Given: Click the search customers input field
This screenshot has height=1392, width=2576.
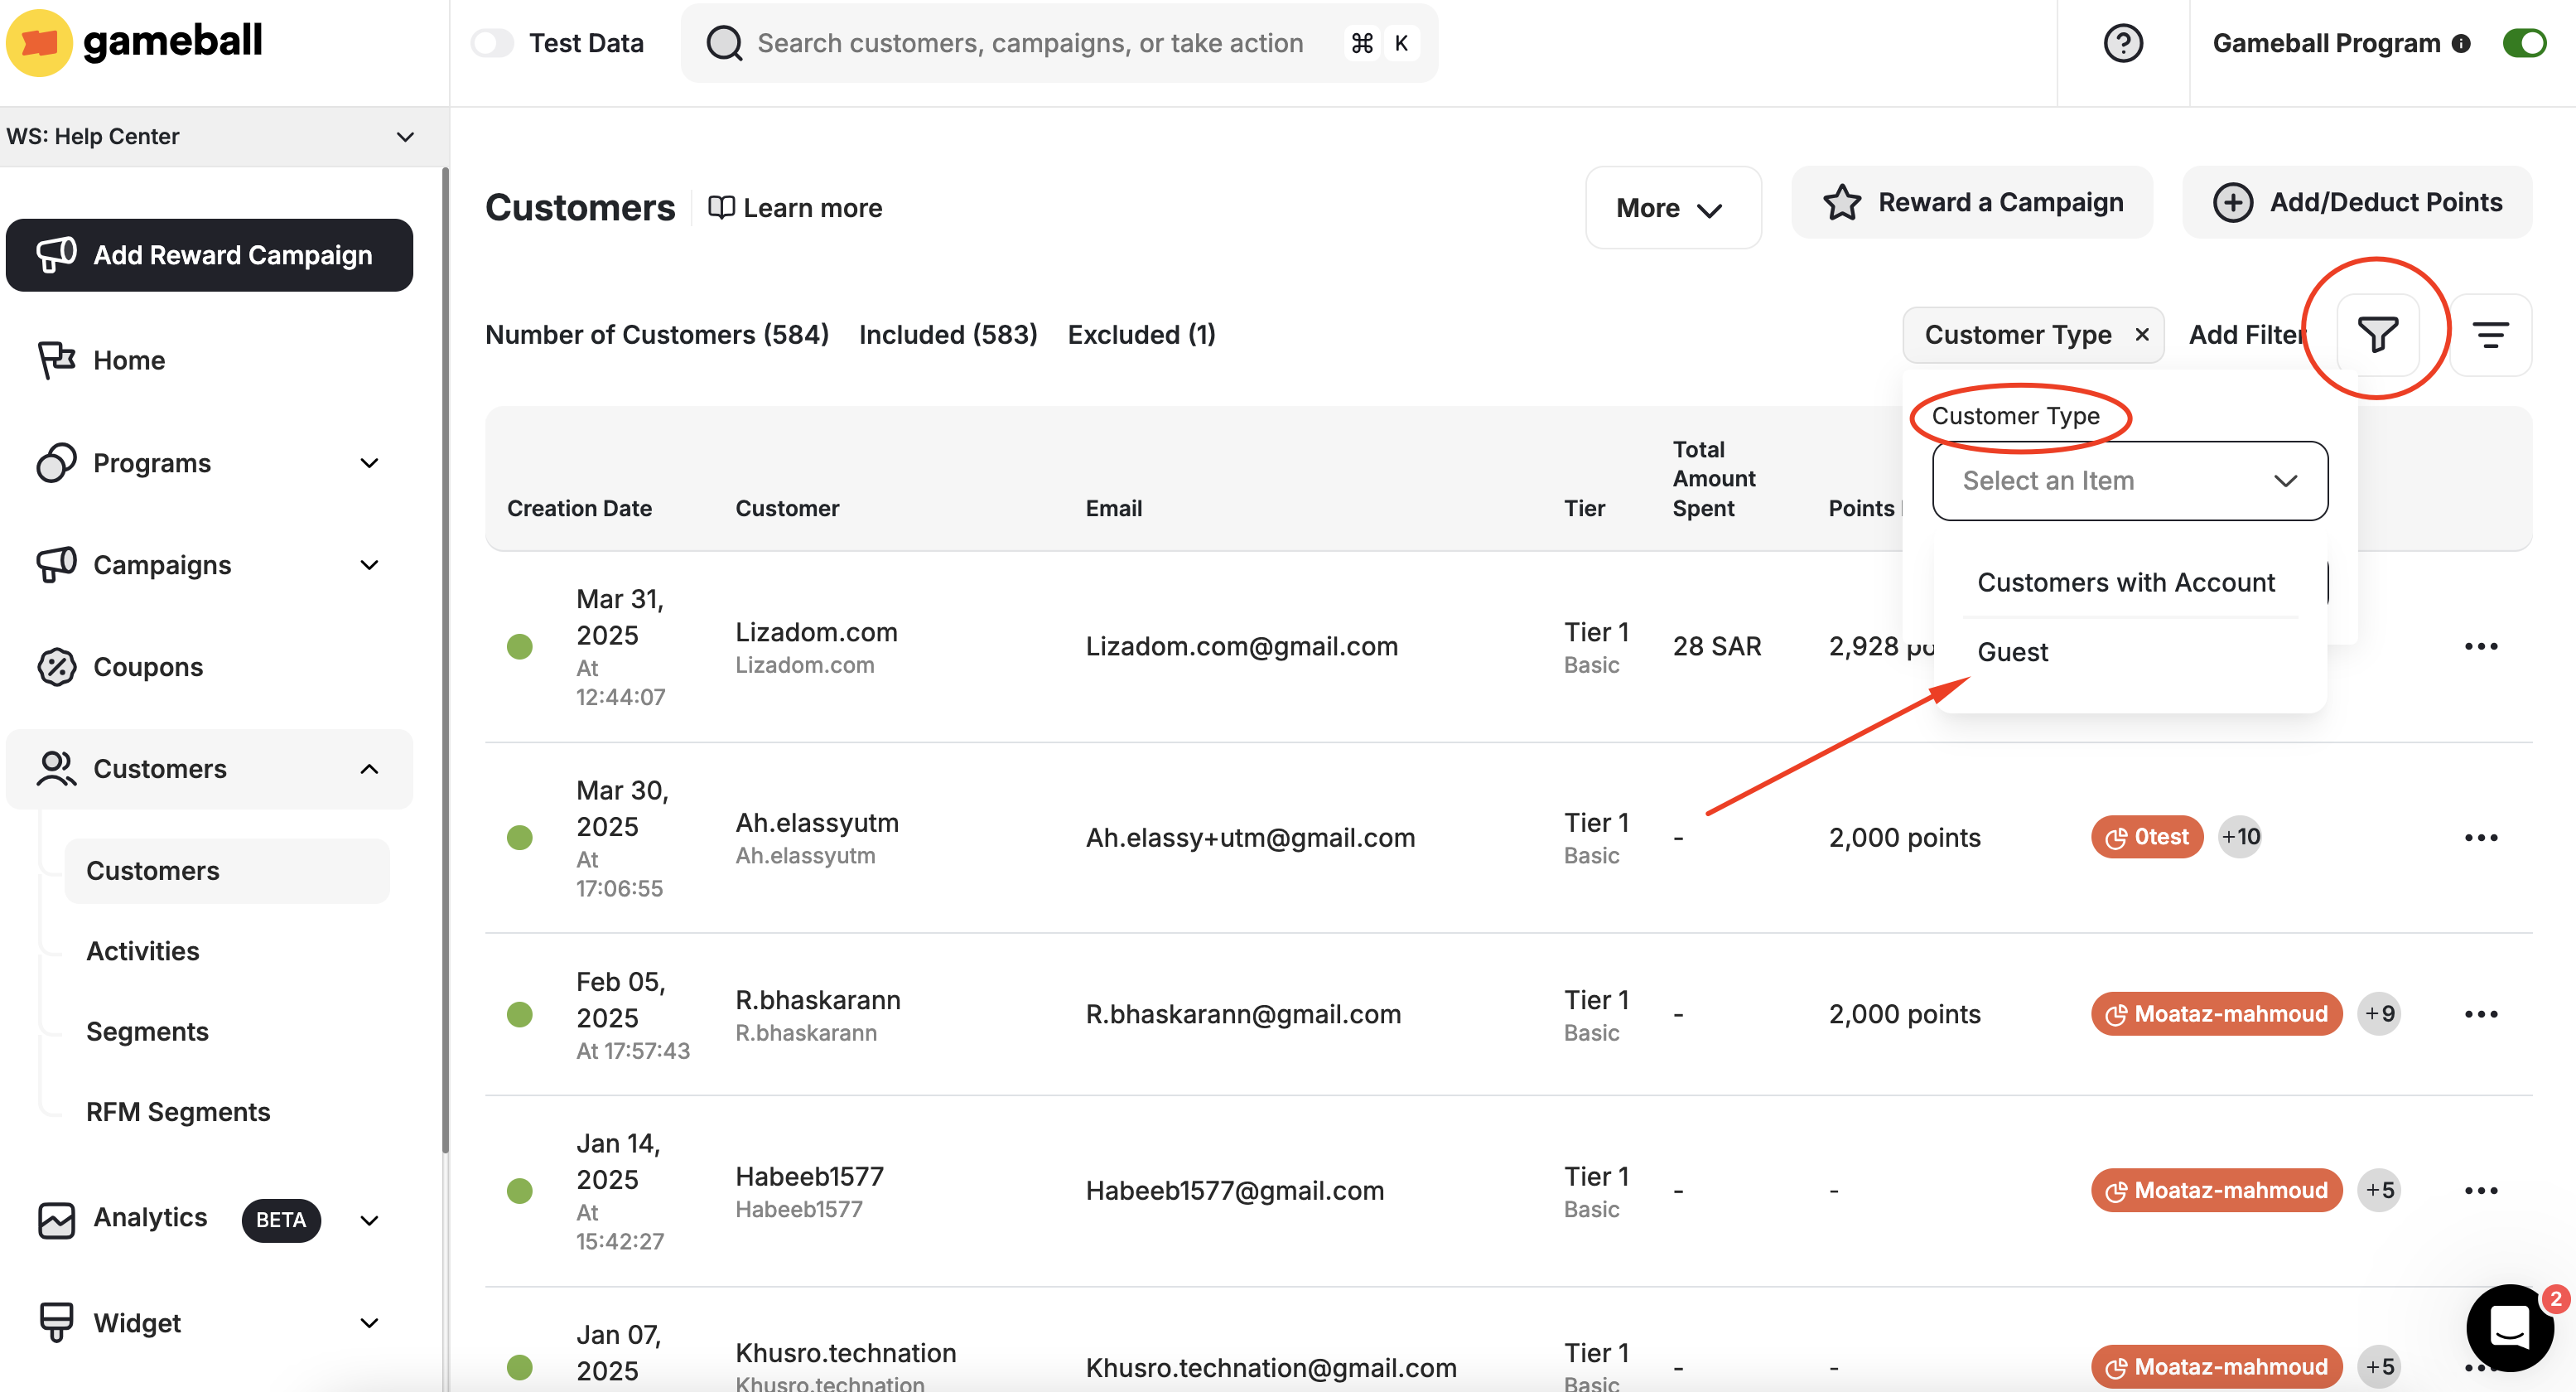Looking at the screenshot, I should [x=1030, y=43].
